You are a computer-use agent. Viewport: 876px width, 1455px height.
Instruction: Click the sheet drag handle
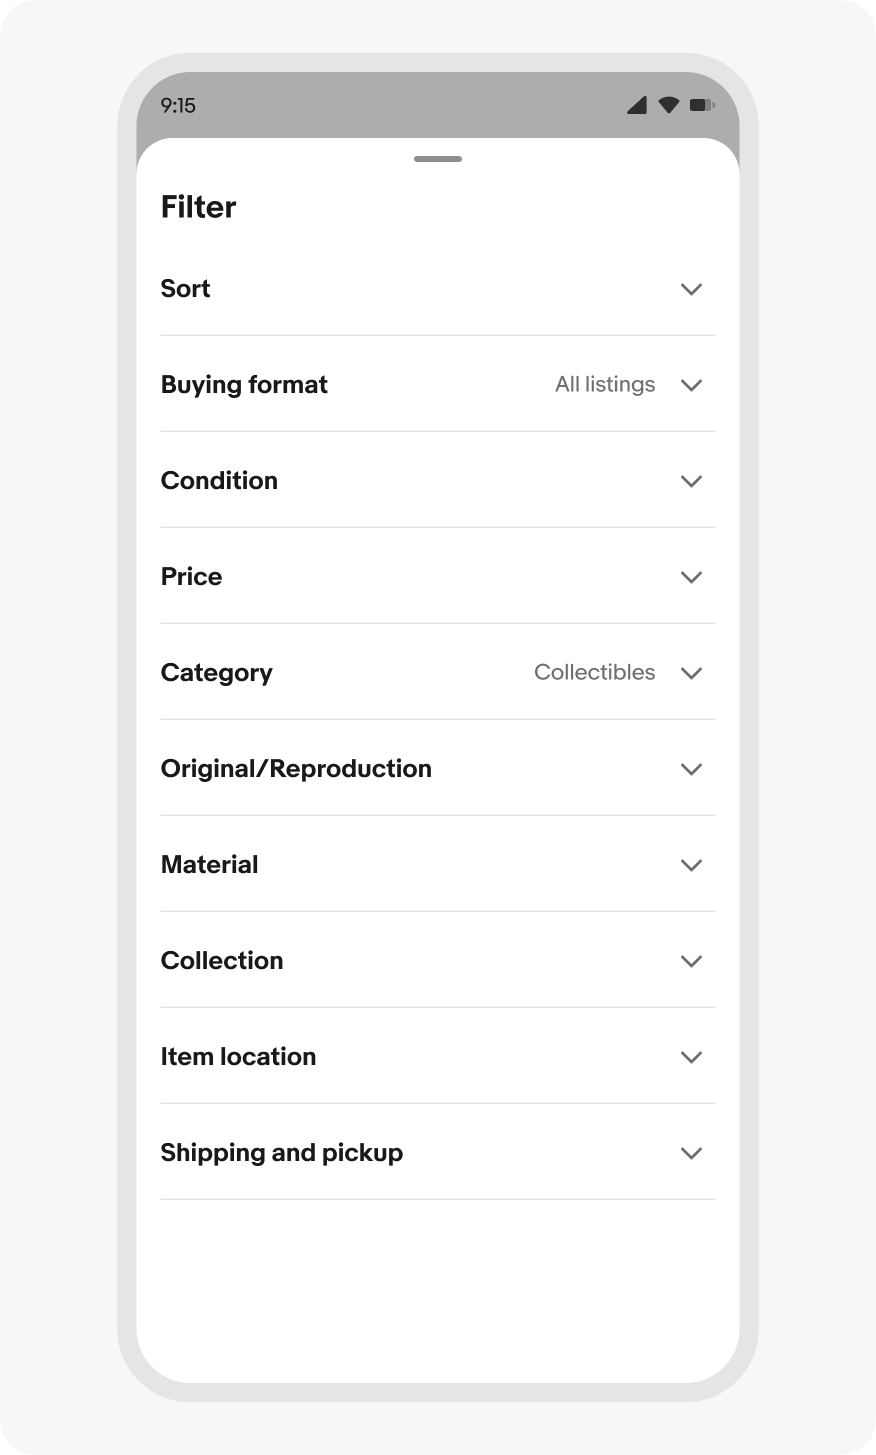click(437, 158)
